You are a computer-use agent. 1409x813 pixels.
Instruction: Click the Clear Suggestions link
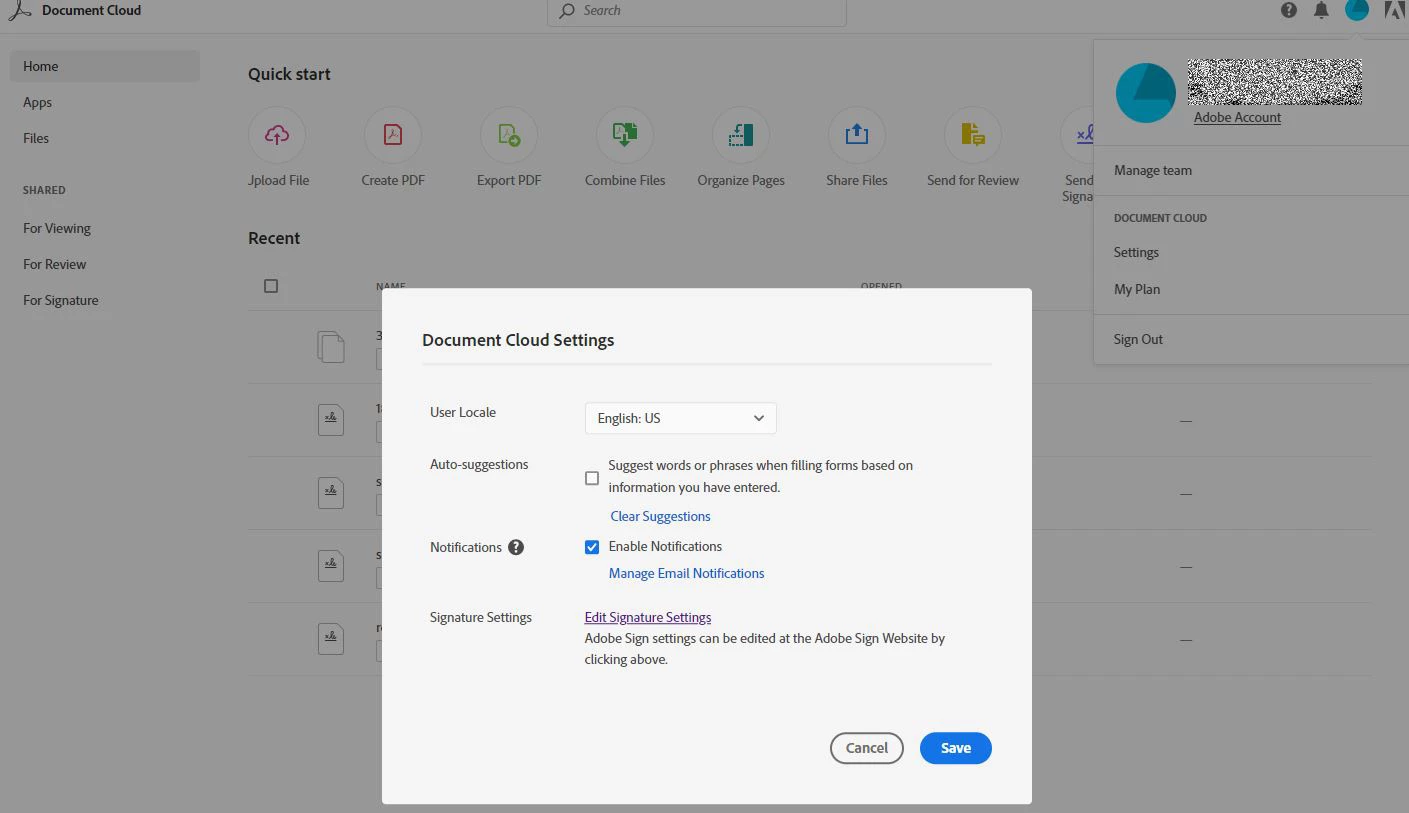pyautogui.click(x=661, y=516)
